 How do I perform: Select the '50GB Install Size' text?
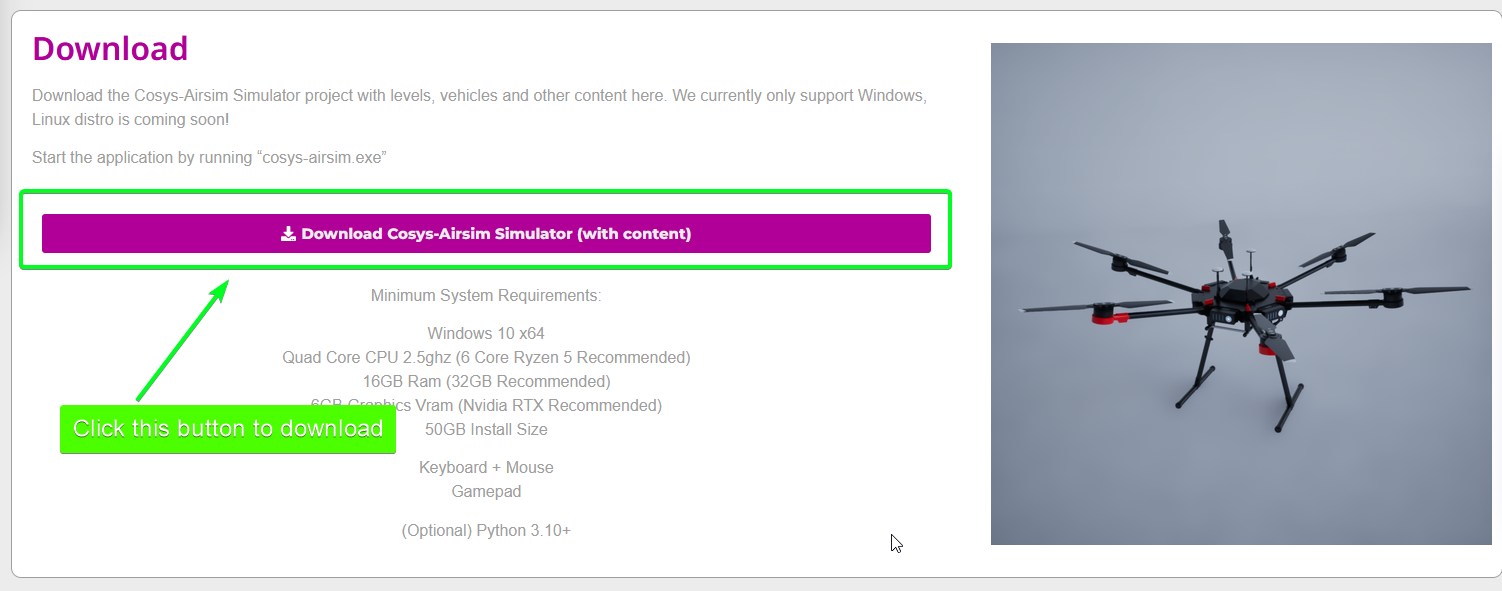[x=486, y=429]
